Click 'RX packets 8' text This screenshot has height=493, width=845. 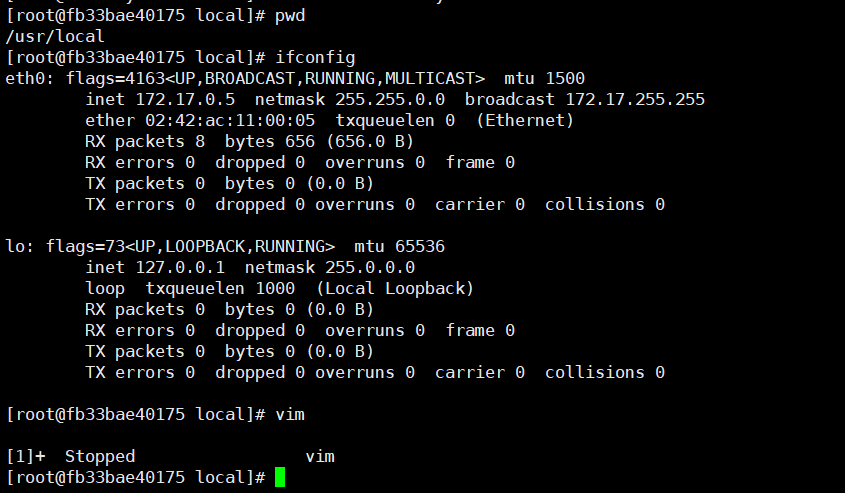pyautogui.click(x=145, y=142)
